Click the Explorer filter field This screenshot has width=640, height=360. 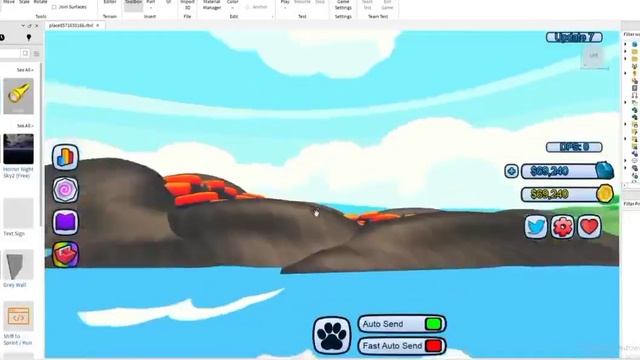point(631,34)
